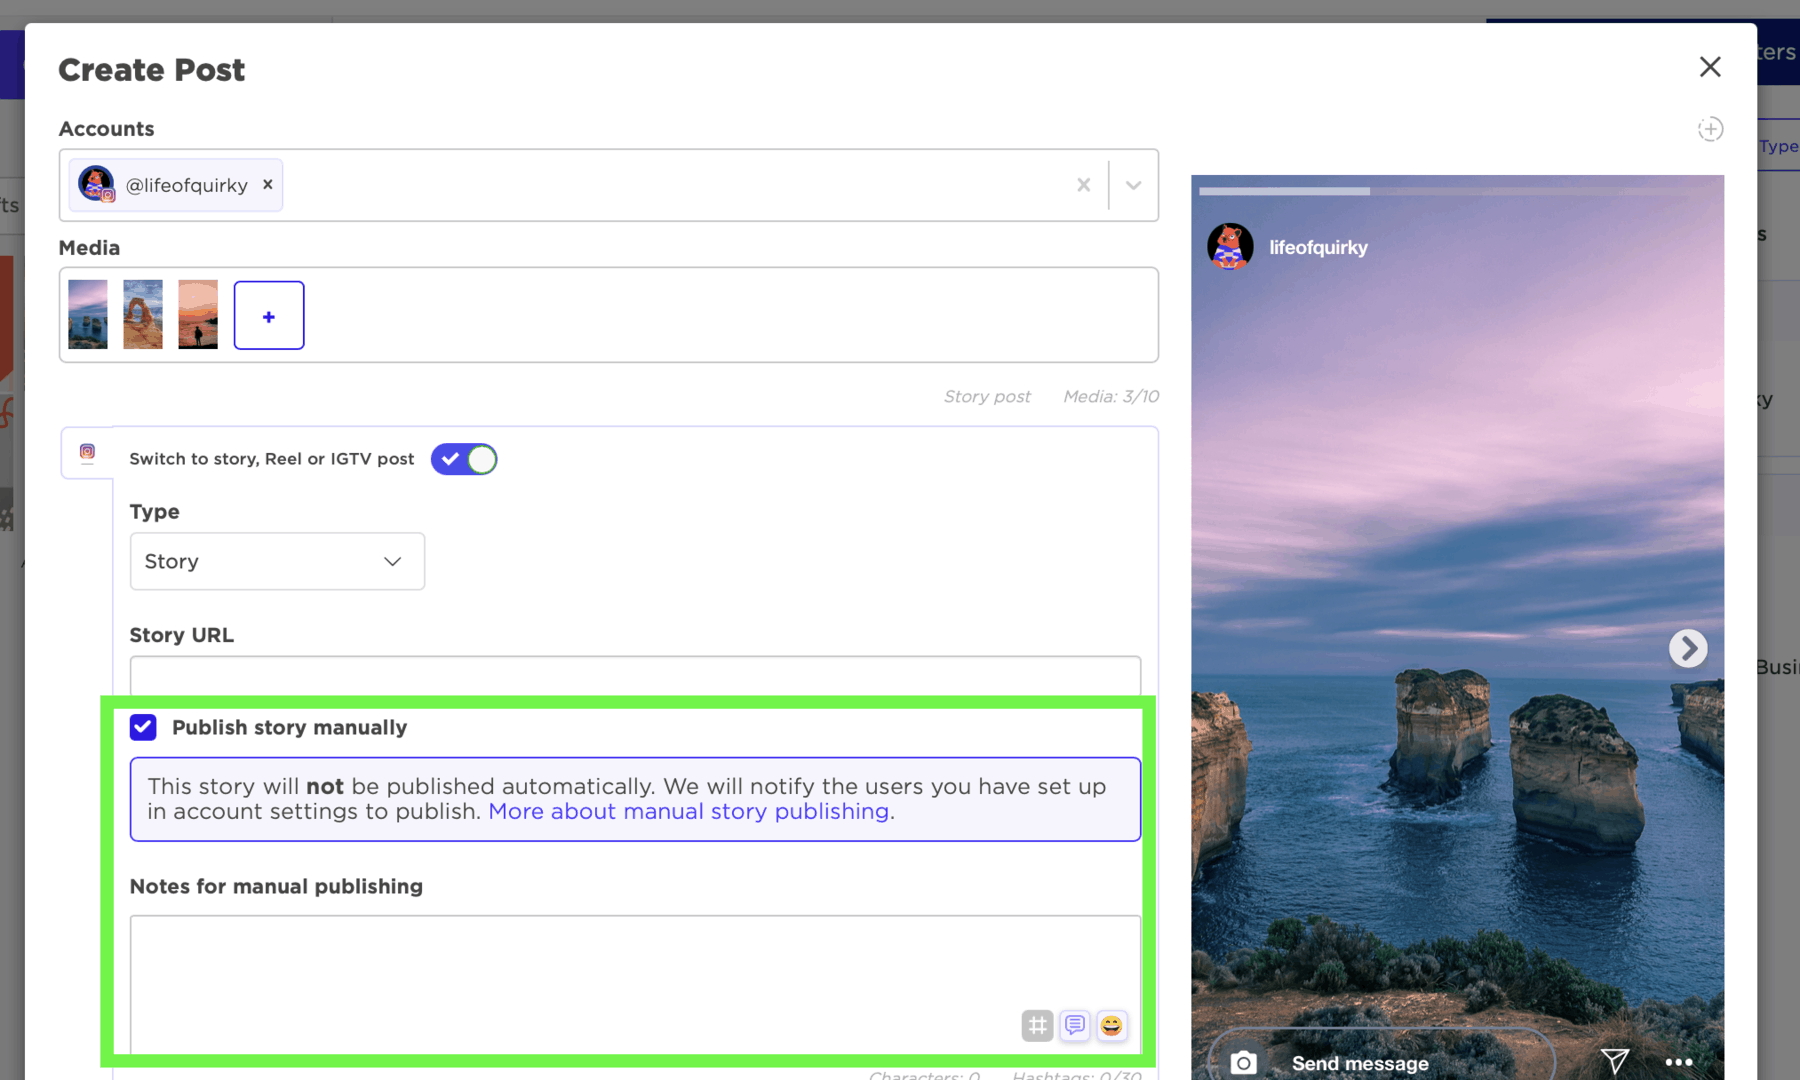This screenshot has width=1800, height=1080.
Task: Add more media with plus button
Action: 269,315
